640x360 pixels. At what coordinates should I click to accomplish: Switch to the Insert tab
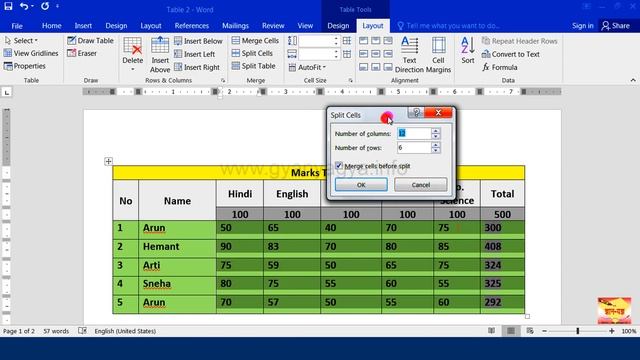coord(83,26)
